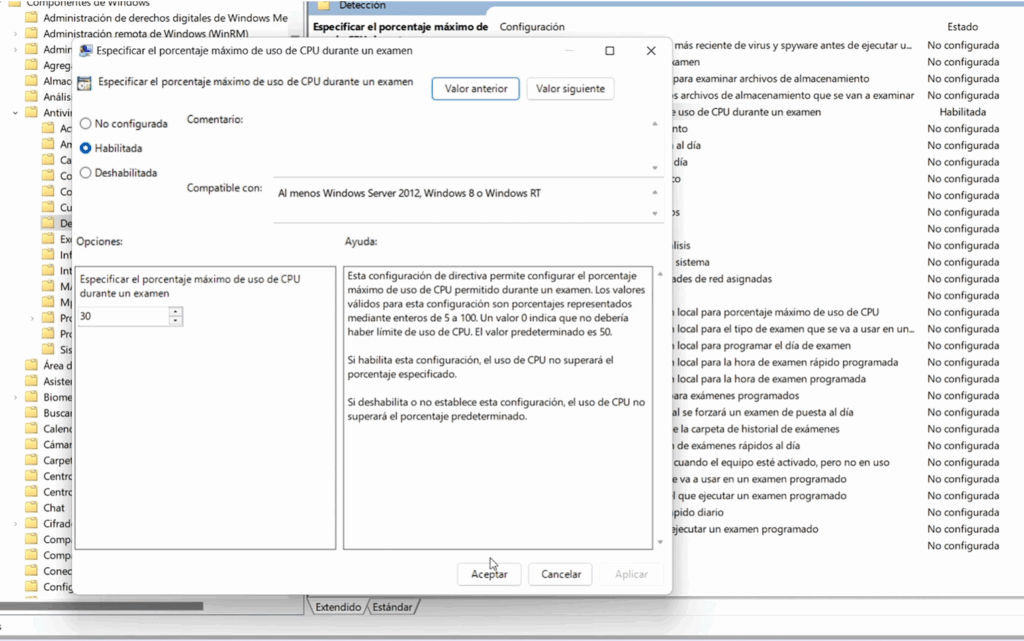Click inside the 'Comentario' text box
The image size is (1024, 641).
tap(460, 145)
